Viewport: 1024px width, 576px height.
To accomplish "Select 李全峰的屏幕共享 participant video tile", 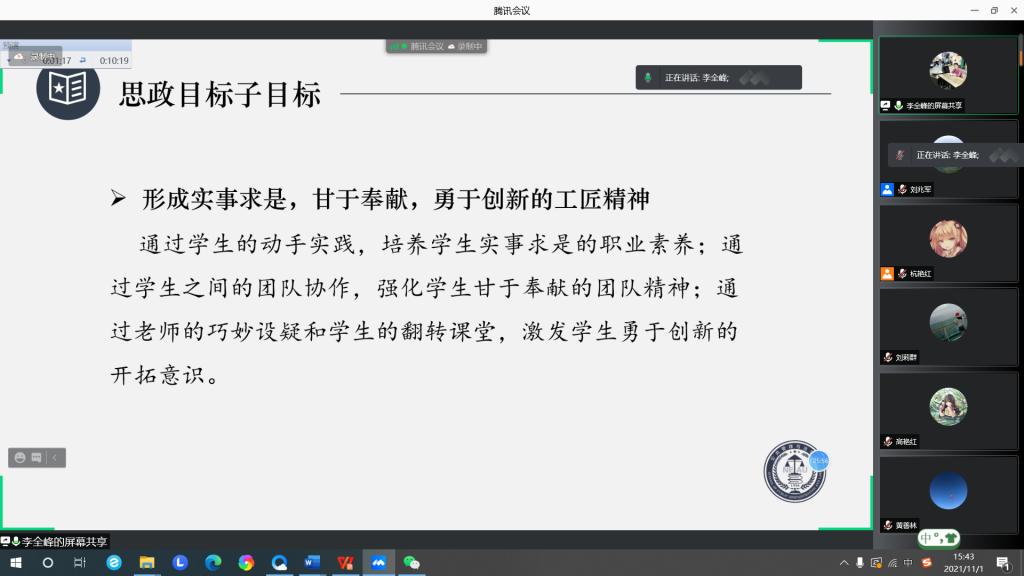I will click(947, 75).
